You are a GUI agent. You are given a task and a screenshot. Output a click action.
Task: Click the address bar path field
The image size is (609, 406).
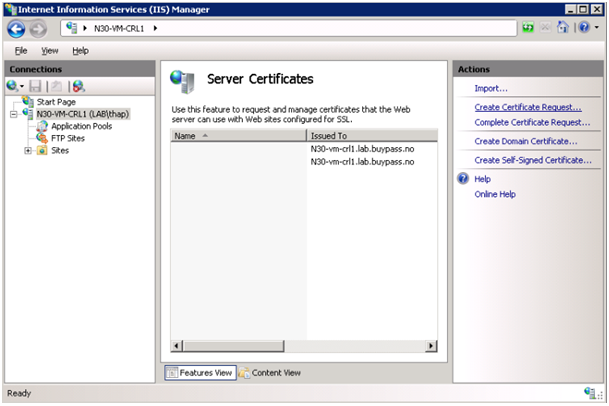(x=288, y=28)
